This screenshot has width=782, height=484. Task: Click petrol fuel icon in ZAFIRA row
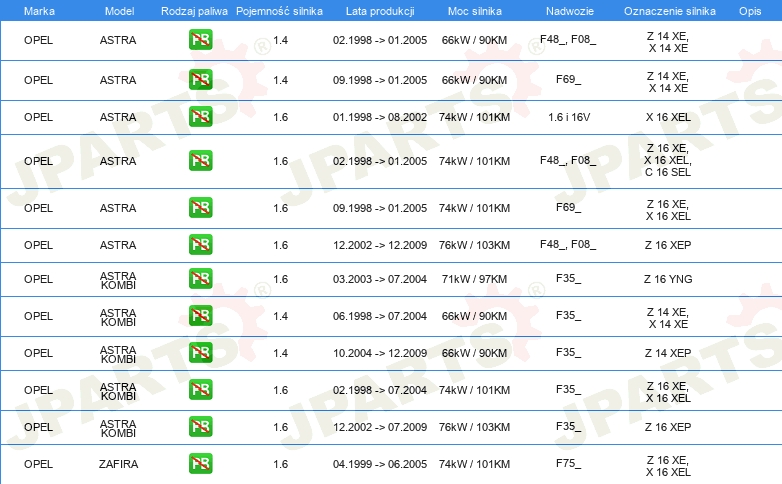coord(200,463)
